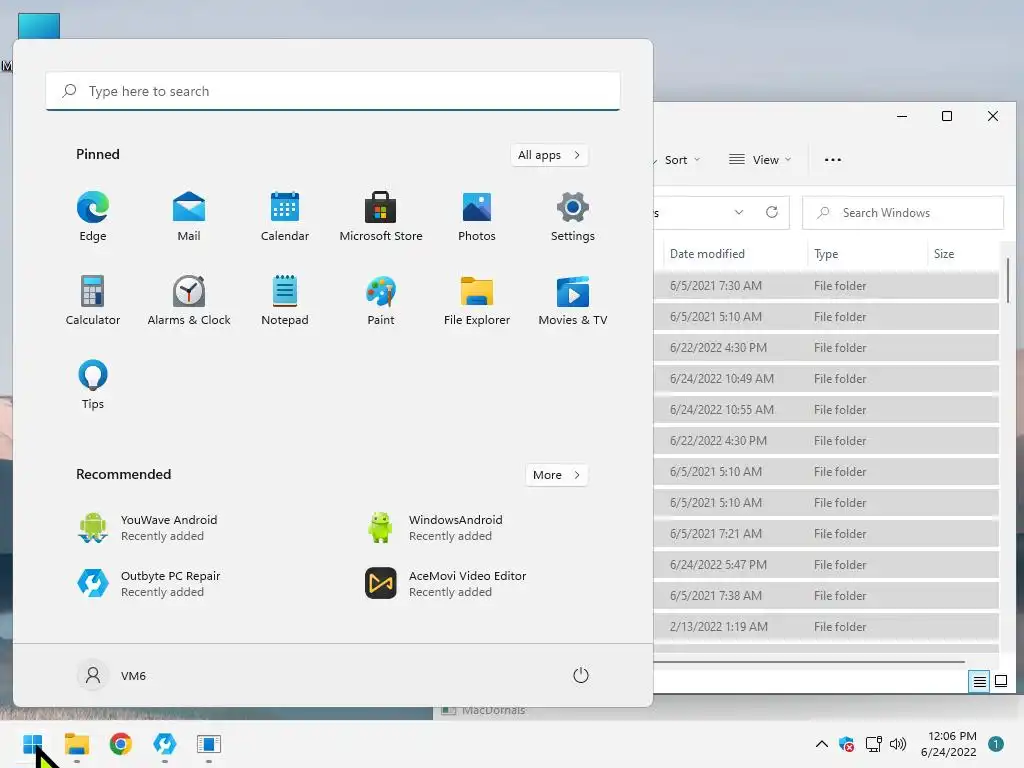Open See more menu in File Explorer
1024x768 pixels.
click(833, 160)
